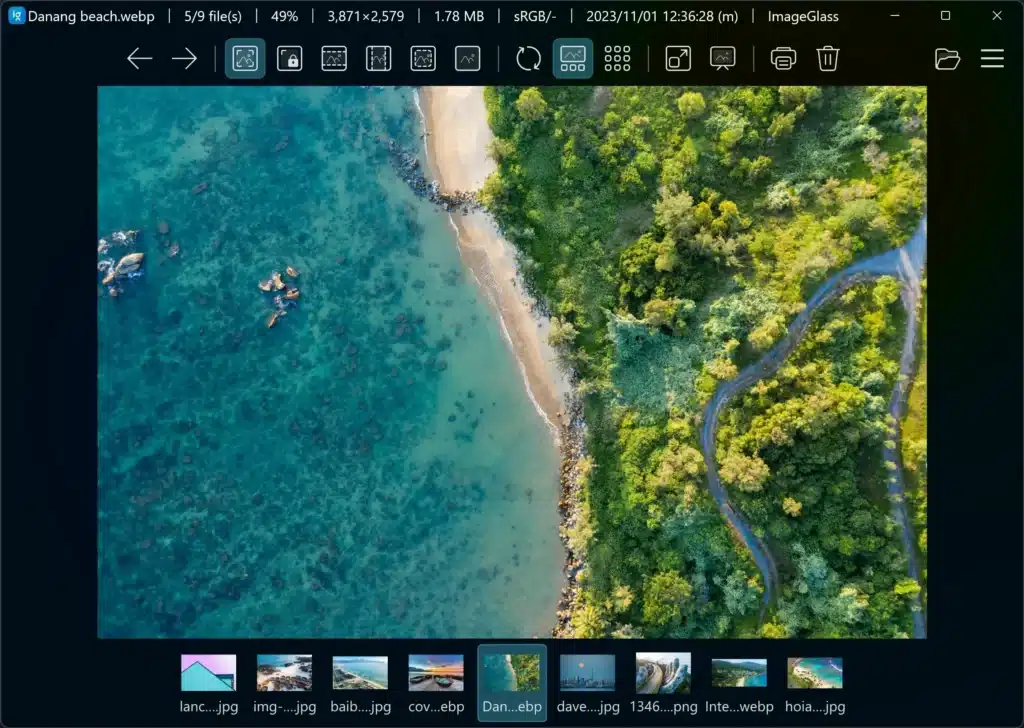
Task: Open a file with the folder icon
Action: point(947,59)
